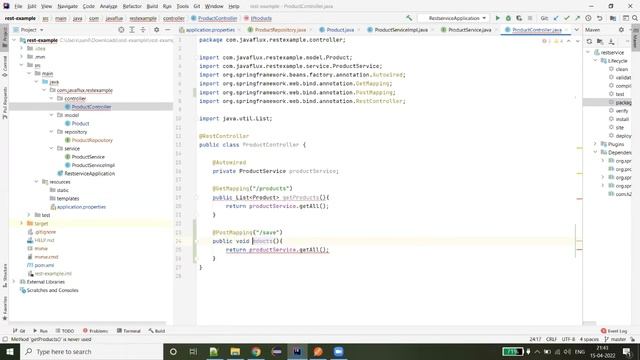Collapse the repository package folder
Image resolution: width=640 pixels, height=360 pixels.
click(x=51, y=132)
